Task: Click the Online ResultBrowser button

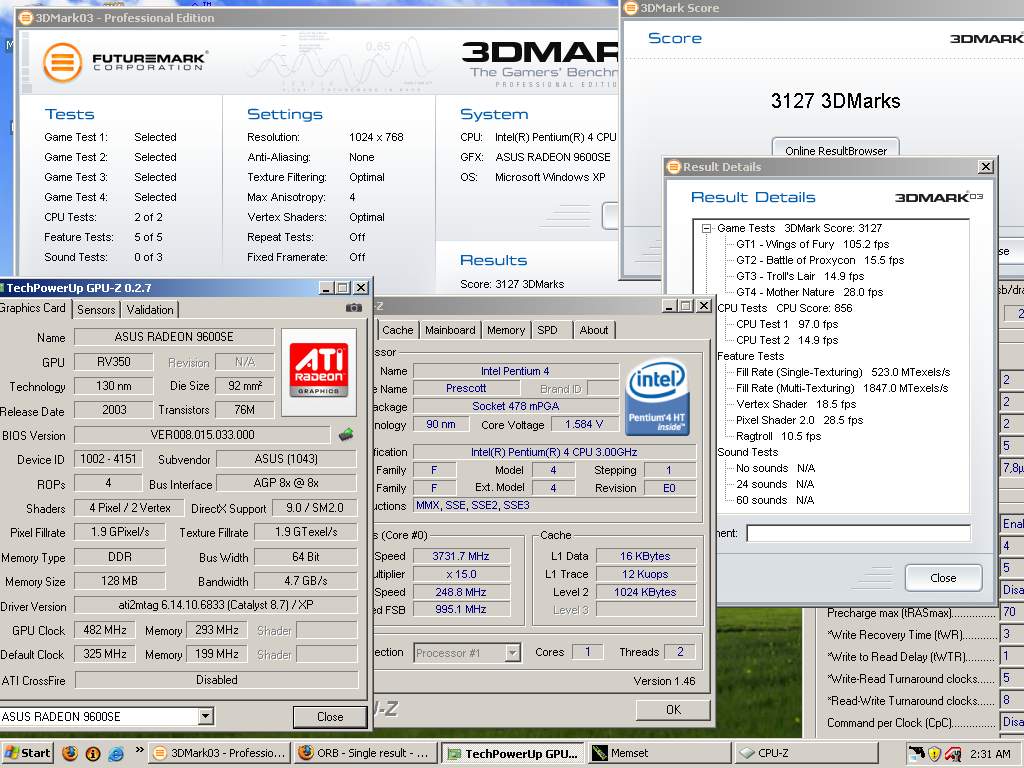Action: 836,150
